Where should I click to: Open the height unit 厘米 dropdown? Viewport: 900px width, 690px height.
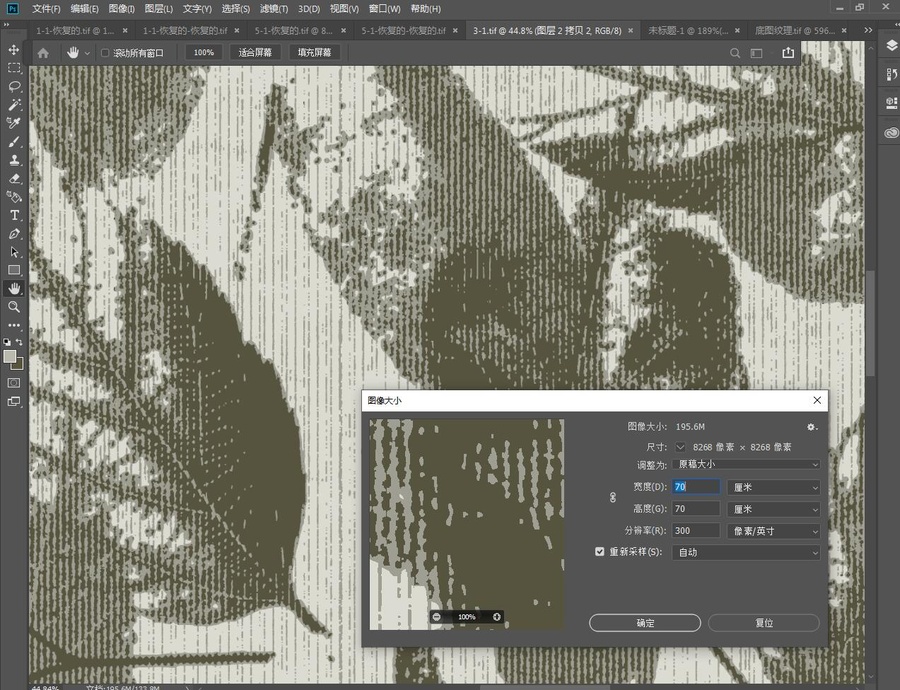(x=773, y=509)
